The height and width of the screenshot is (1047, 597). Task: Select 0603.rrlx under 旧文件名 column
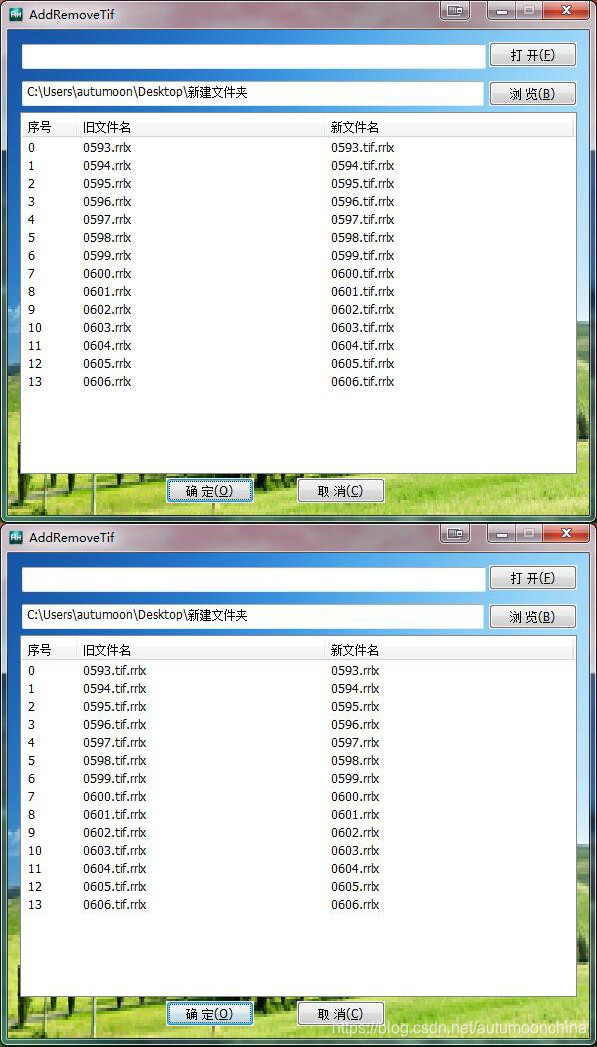click(x=108, y=328)
